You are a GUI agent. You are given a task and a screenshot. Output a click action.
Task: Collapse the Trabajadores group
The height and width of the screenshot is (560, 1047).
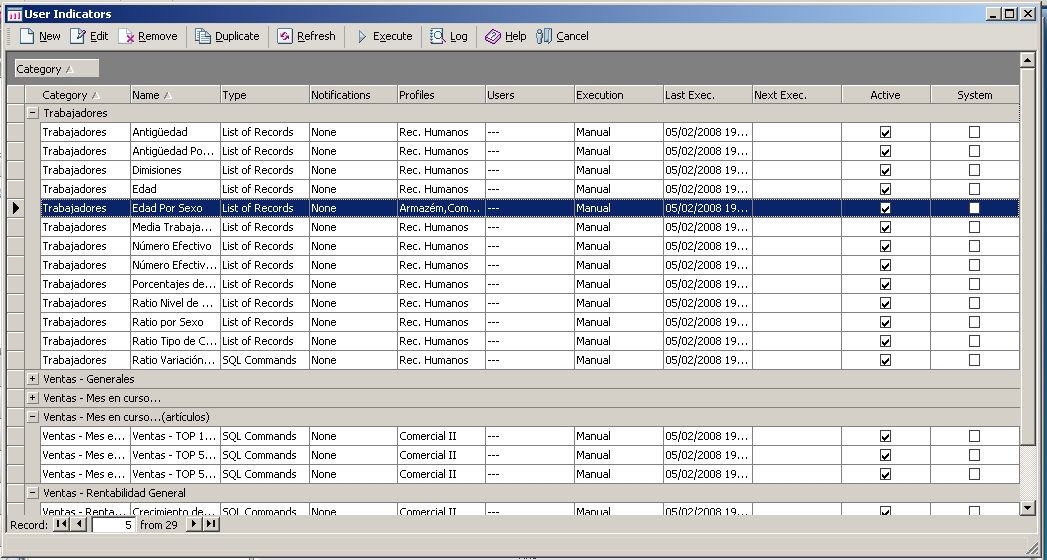[33, 113]
